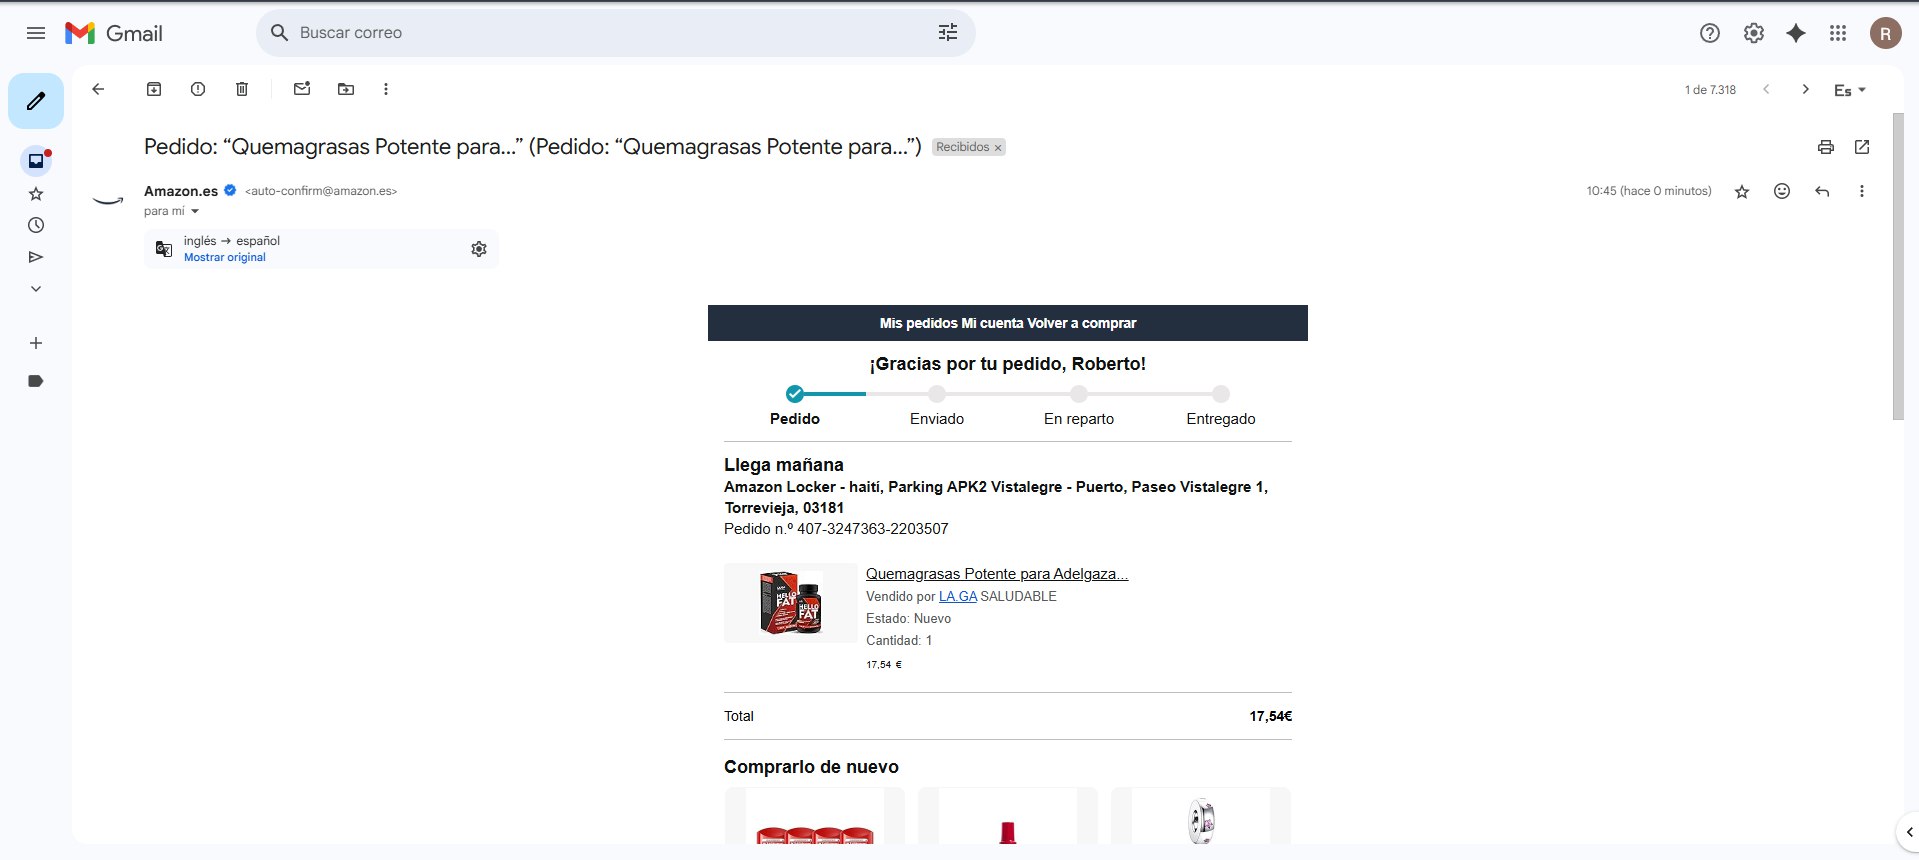Expand more sidebar folders chevron
The width and height of the screenshot is (1919, 860).
point(36,289)
